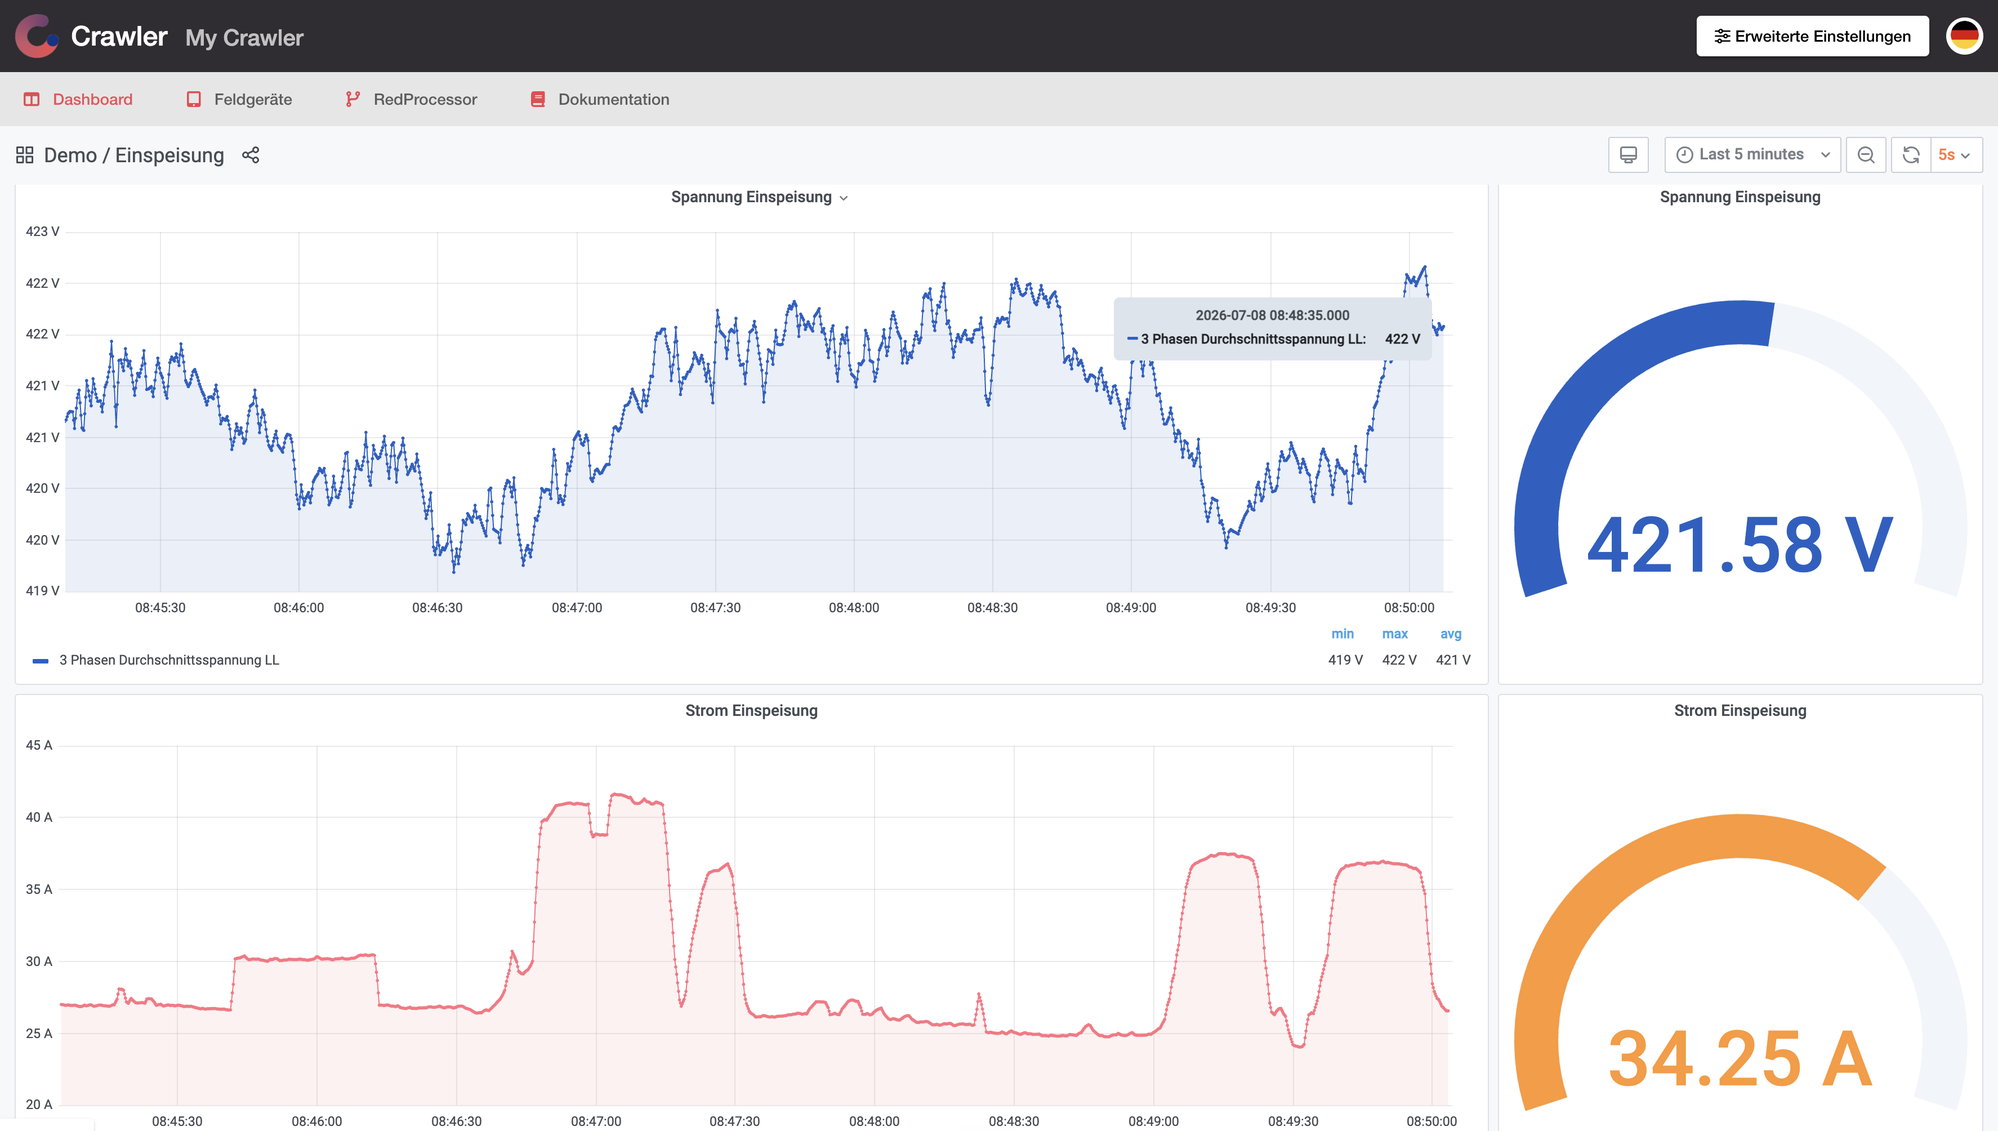This screenshot has height=1131, width=1998.
Task: Open the Dokumentation tab
Action: (600, 99)
